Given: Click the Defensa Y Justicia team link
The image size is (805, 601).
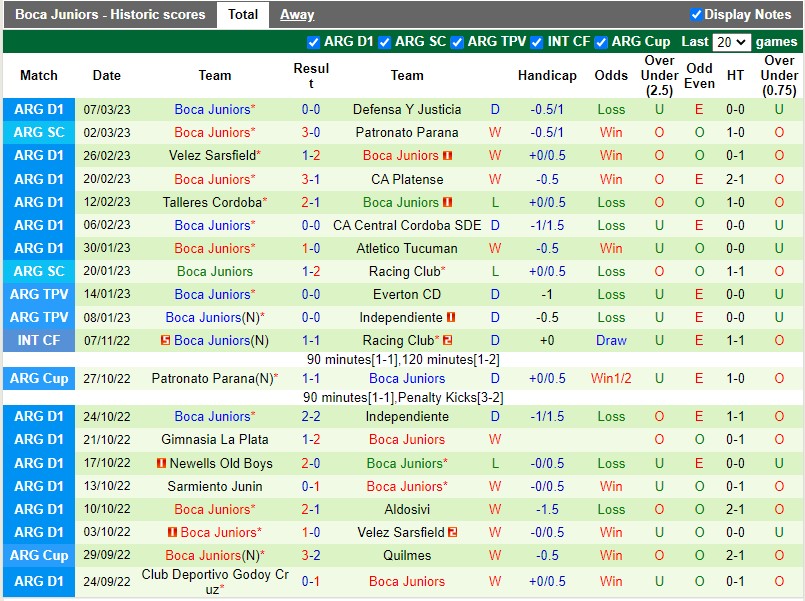Looking at the screenshot, I should pyautogui.click(x=407, y=109).
